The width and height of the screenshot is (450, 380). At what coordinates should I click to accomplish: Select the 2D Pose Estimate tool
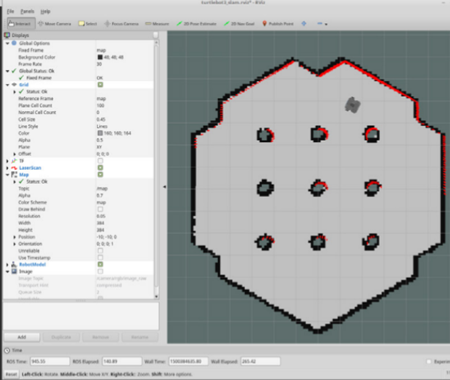(196, 24)
